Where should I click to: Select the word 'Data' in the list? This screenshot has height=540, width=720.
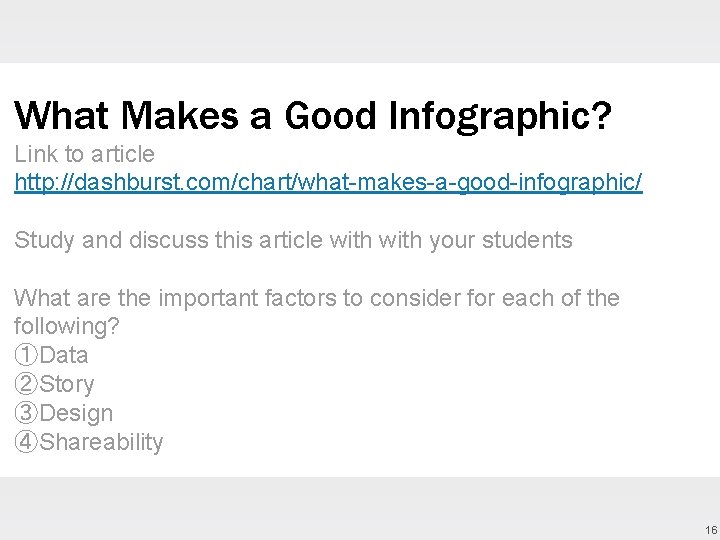tap(64, 355)
